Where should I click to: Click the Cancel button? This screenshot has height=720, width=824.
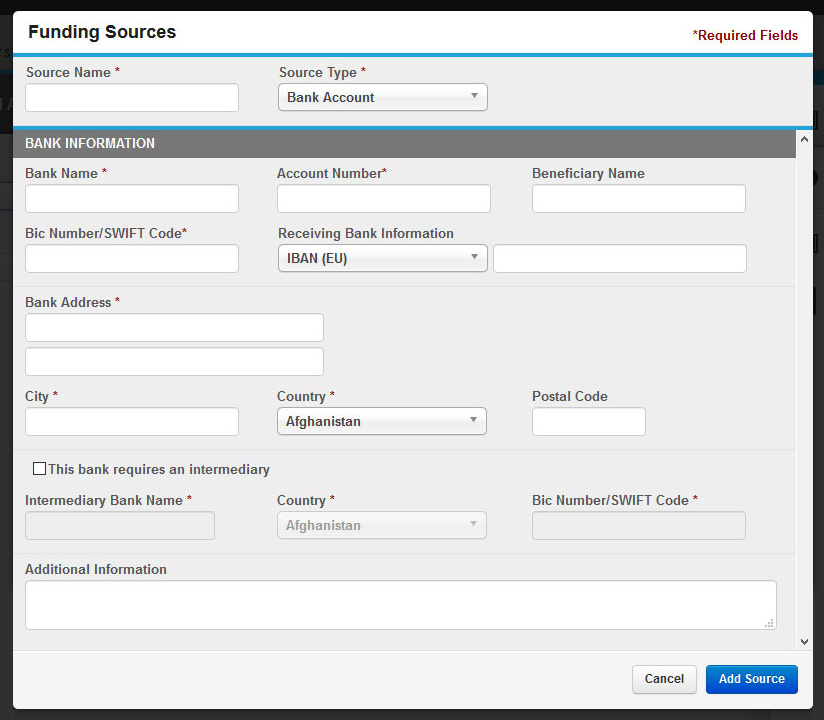point(664,679)
